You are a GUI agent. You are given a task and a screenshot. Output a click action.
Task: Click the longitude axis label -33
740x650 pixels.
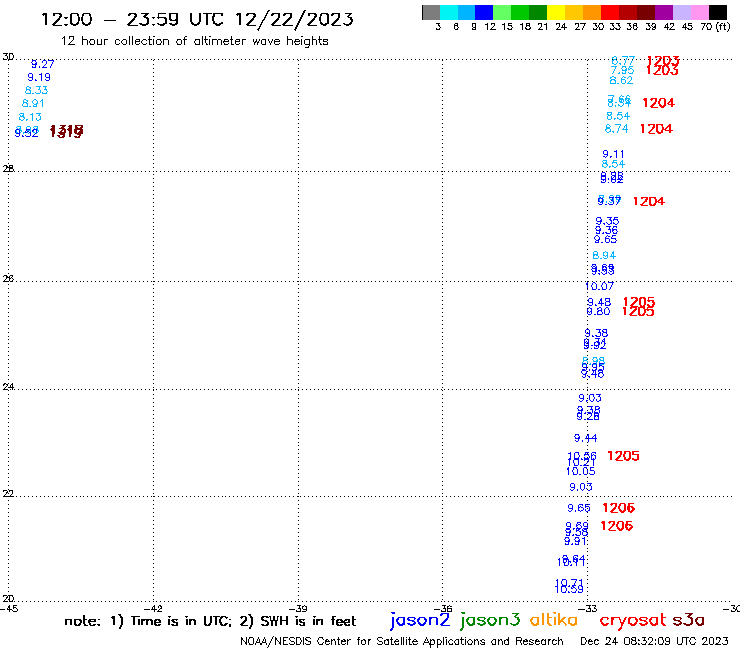588,608
